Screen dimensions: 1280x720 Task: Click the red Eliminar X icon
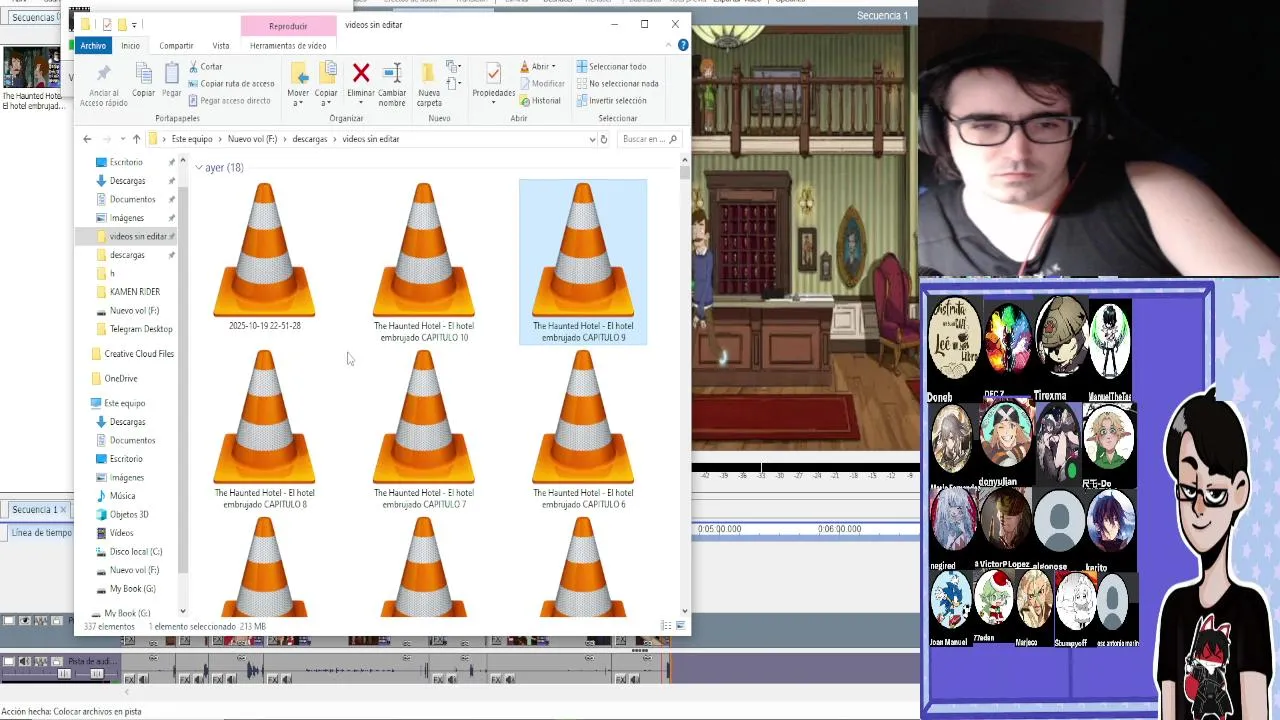pyautogui.click(x=361, y=73)
